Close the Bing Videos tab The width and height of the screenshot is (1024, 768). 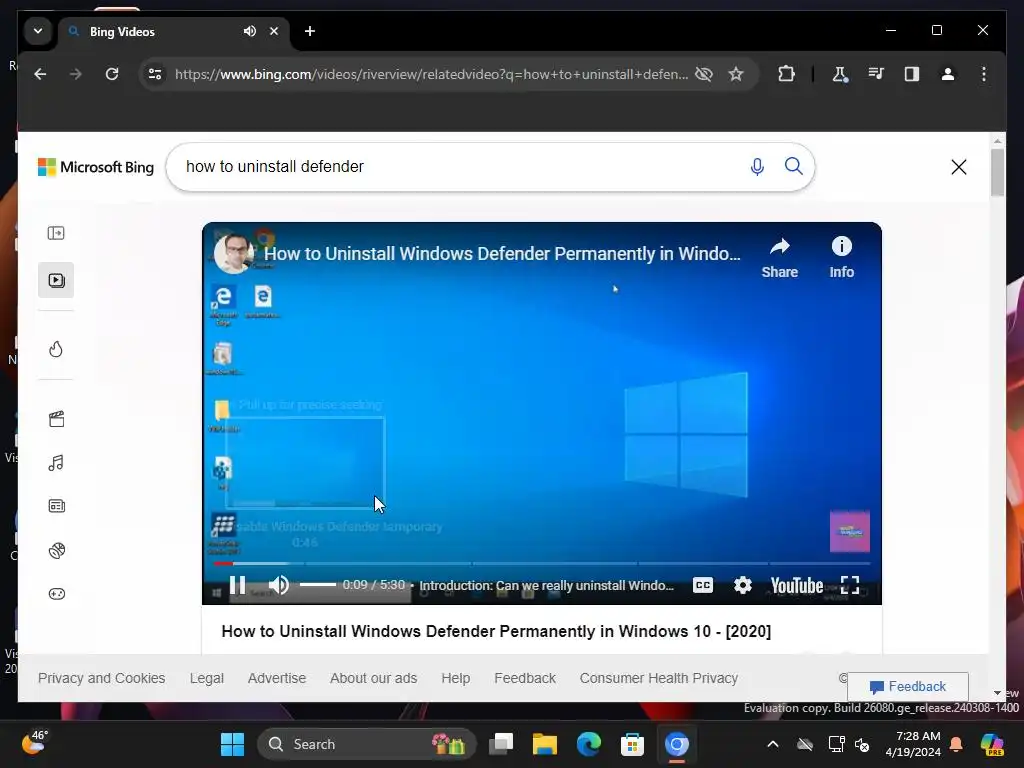coord(274,31)
